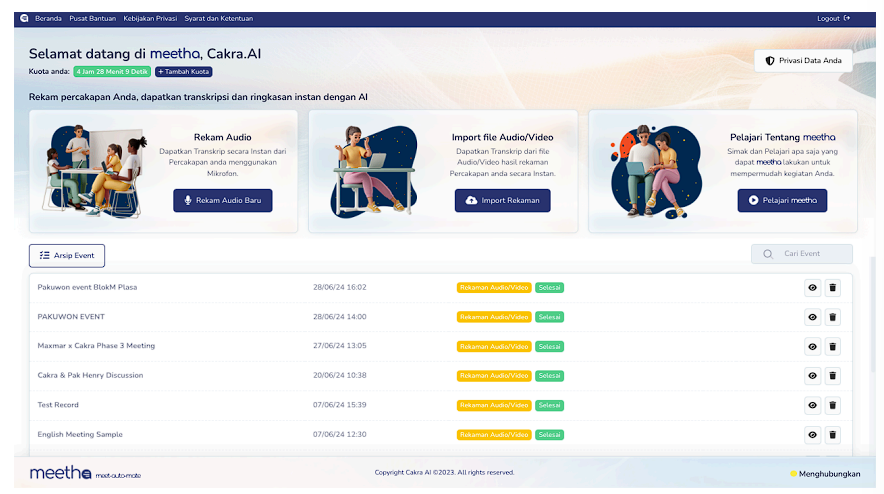Click the remaining quota badge 4 Jam 28 Menit
Image resolution: width=884 pixels, height=494 pixels.
click(x=112, y=72)
